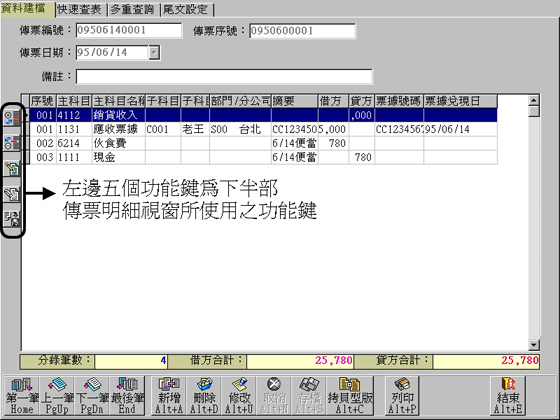Viewport: 560px width, 420px height.
Task: Click the first detail-row function icon in left sidebar
Action: pyautogui.click(x=12, y=118)
